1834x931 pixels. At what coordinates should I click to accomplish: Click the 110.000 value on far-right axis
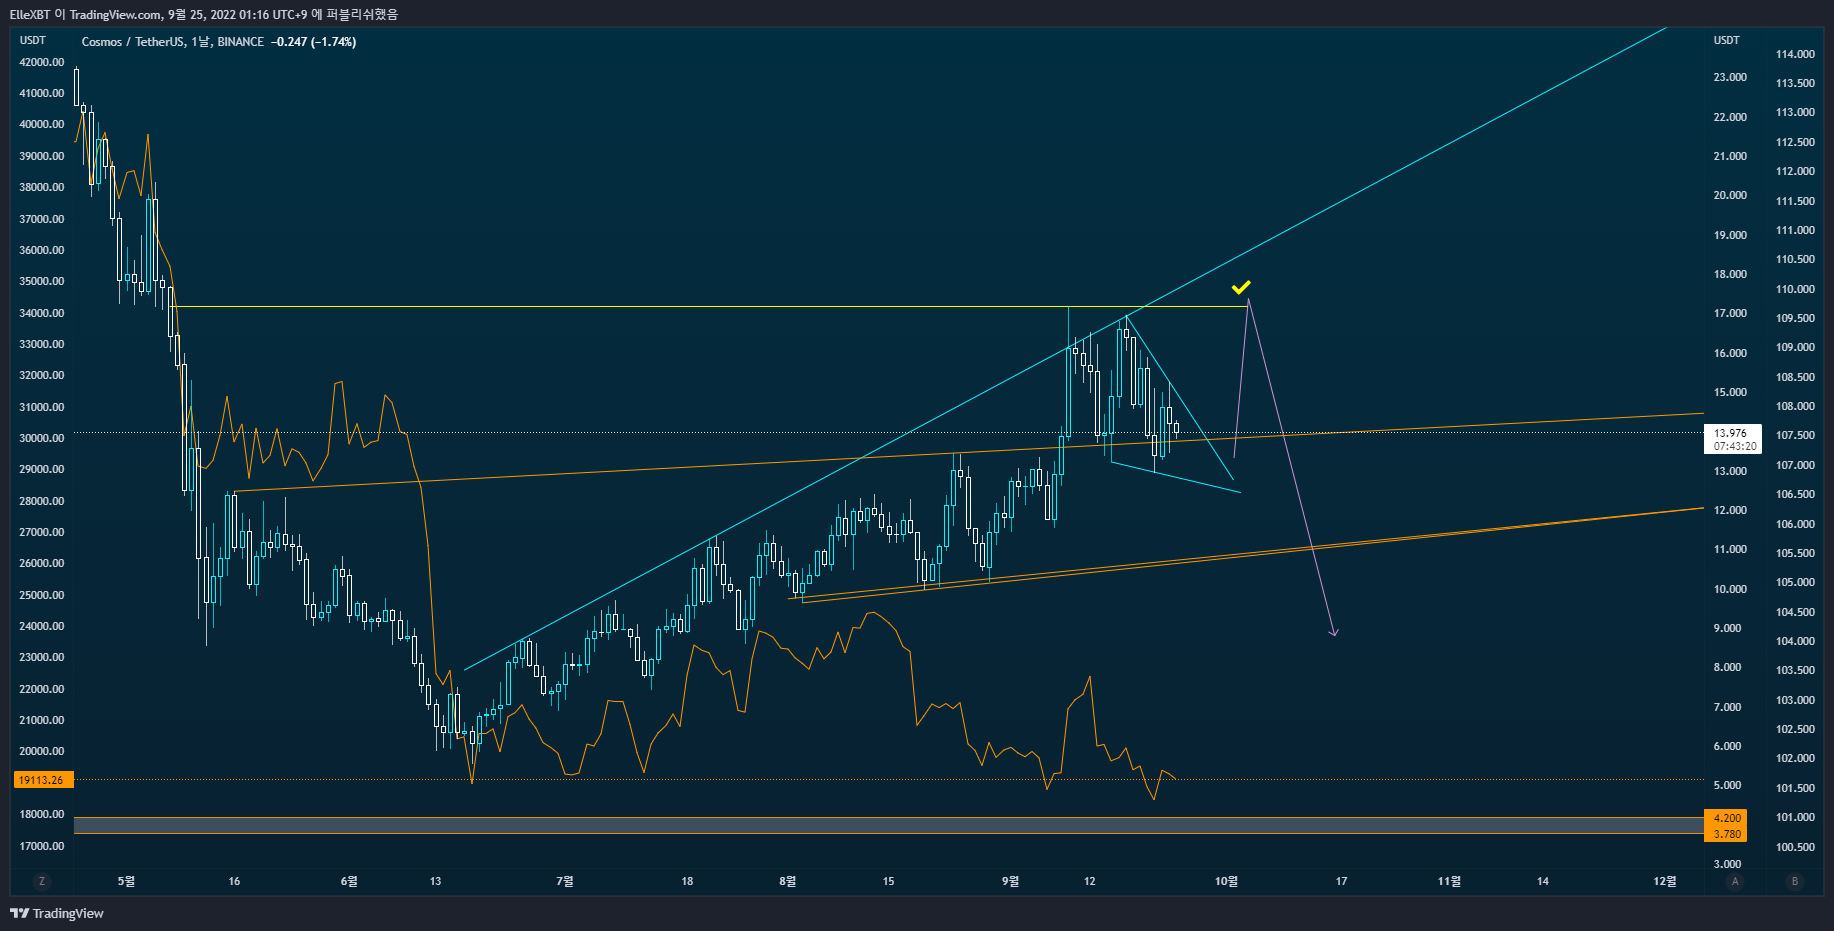click(1795, 289)
